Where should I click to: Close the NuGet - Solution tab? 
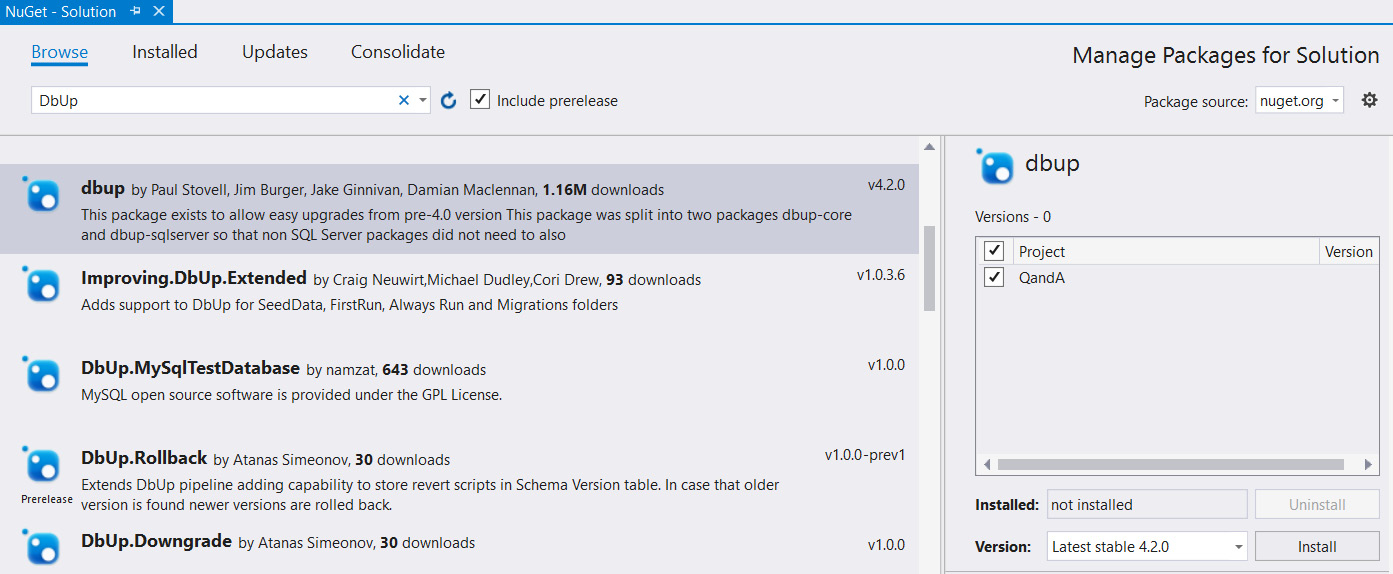(158, 12)
